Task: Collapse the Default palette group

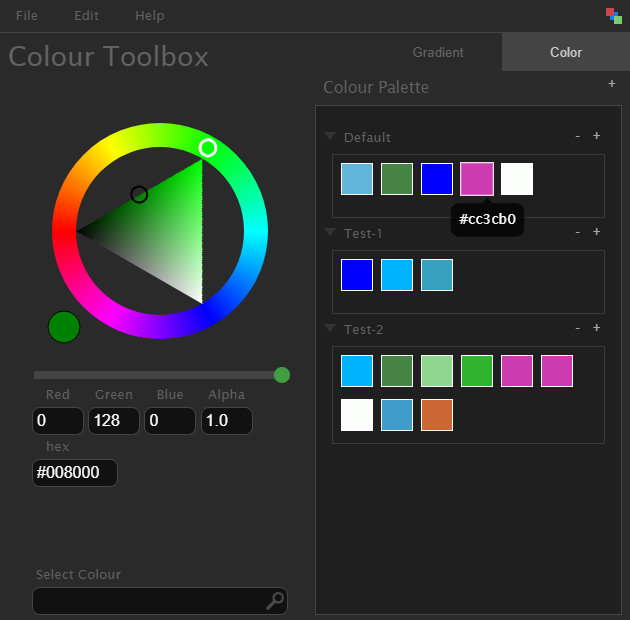Action: 330,137
